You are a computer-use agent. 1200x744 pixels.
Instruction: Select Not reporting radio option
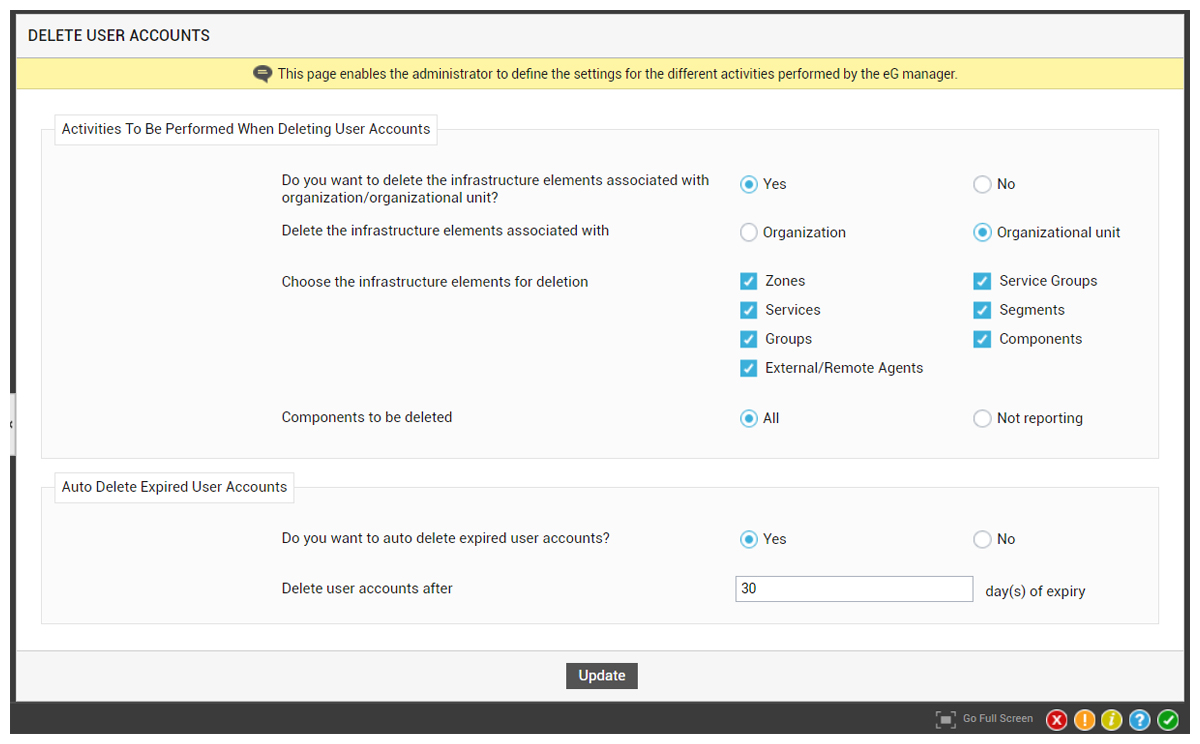pos(982,418)
